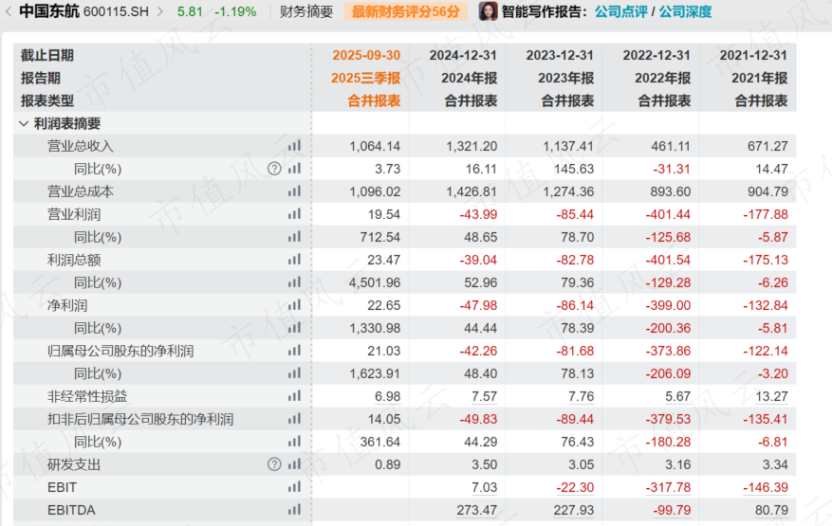Switch to the 财务摘要 tab
This screenshot has height=526, width=832.
point(306,12)
